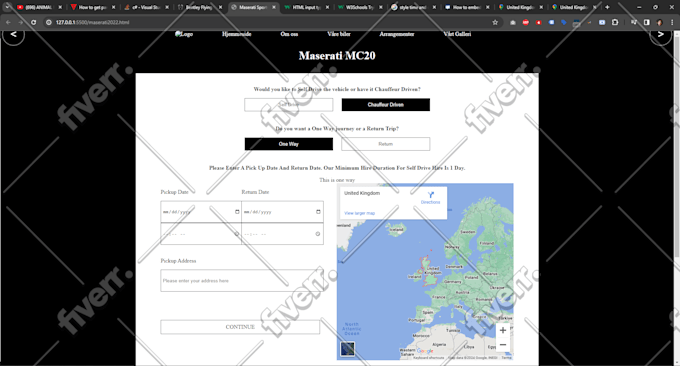The width and height of the screenshot is (680, 366).
Task: Click View larger map link
Action: click(x=360, y=213)
